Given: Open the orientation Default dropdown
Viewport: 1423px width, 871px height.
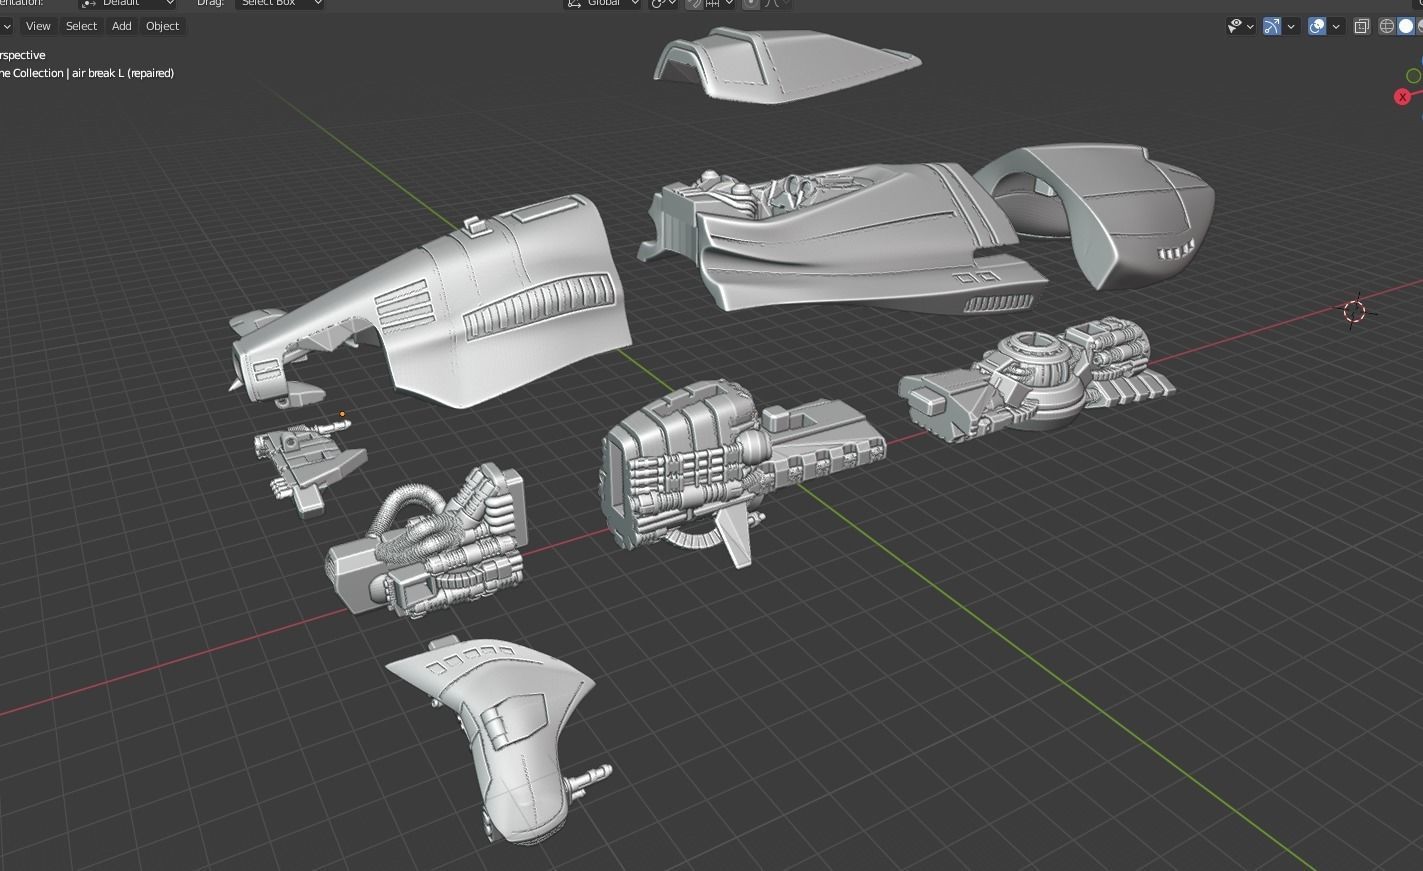Looking at the screenshot, I should (x=127, y=3).
